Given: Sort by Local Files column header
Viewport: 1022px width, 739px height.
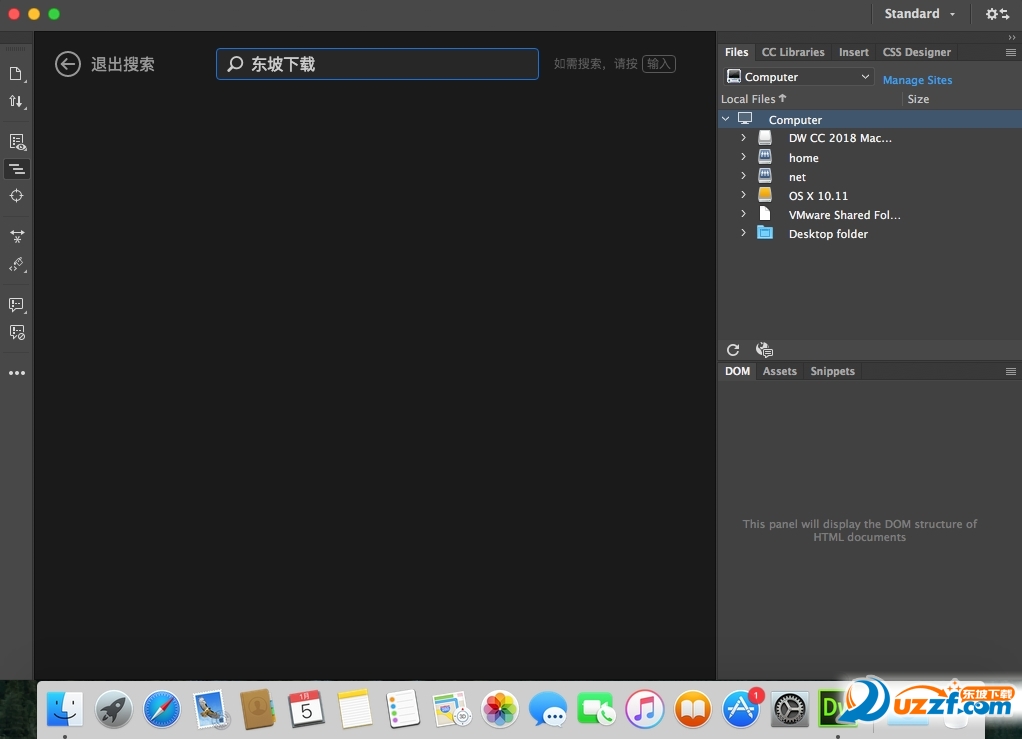Looking at the screenshot, I should [x=753, y=99].
